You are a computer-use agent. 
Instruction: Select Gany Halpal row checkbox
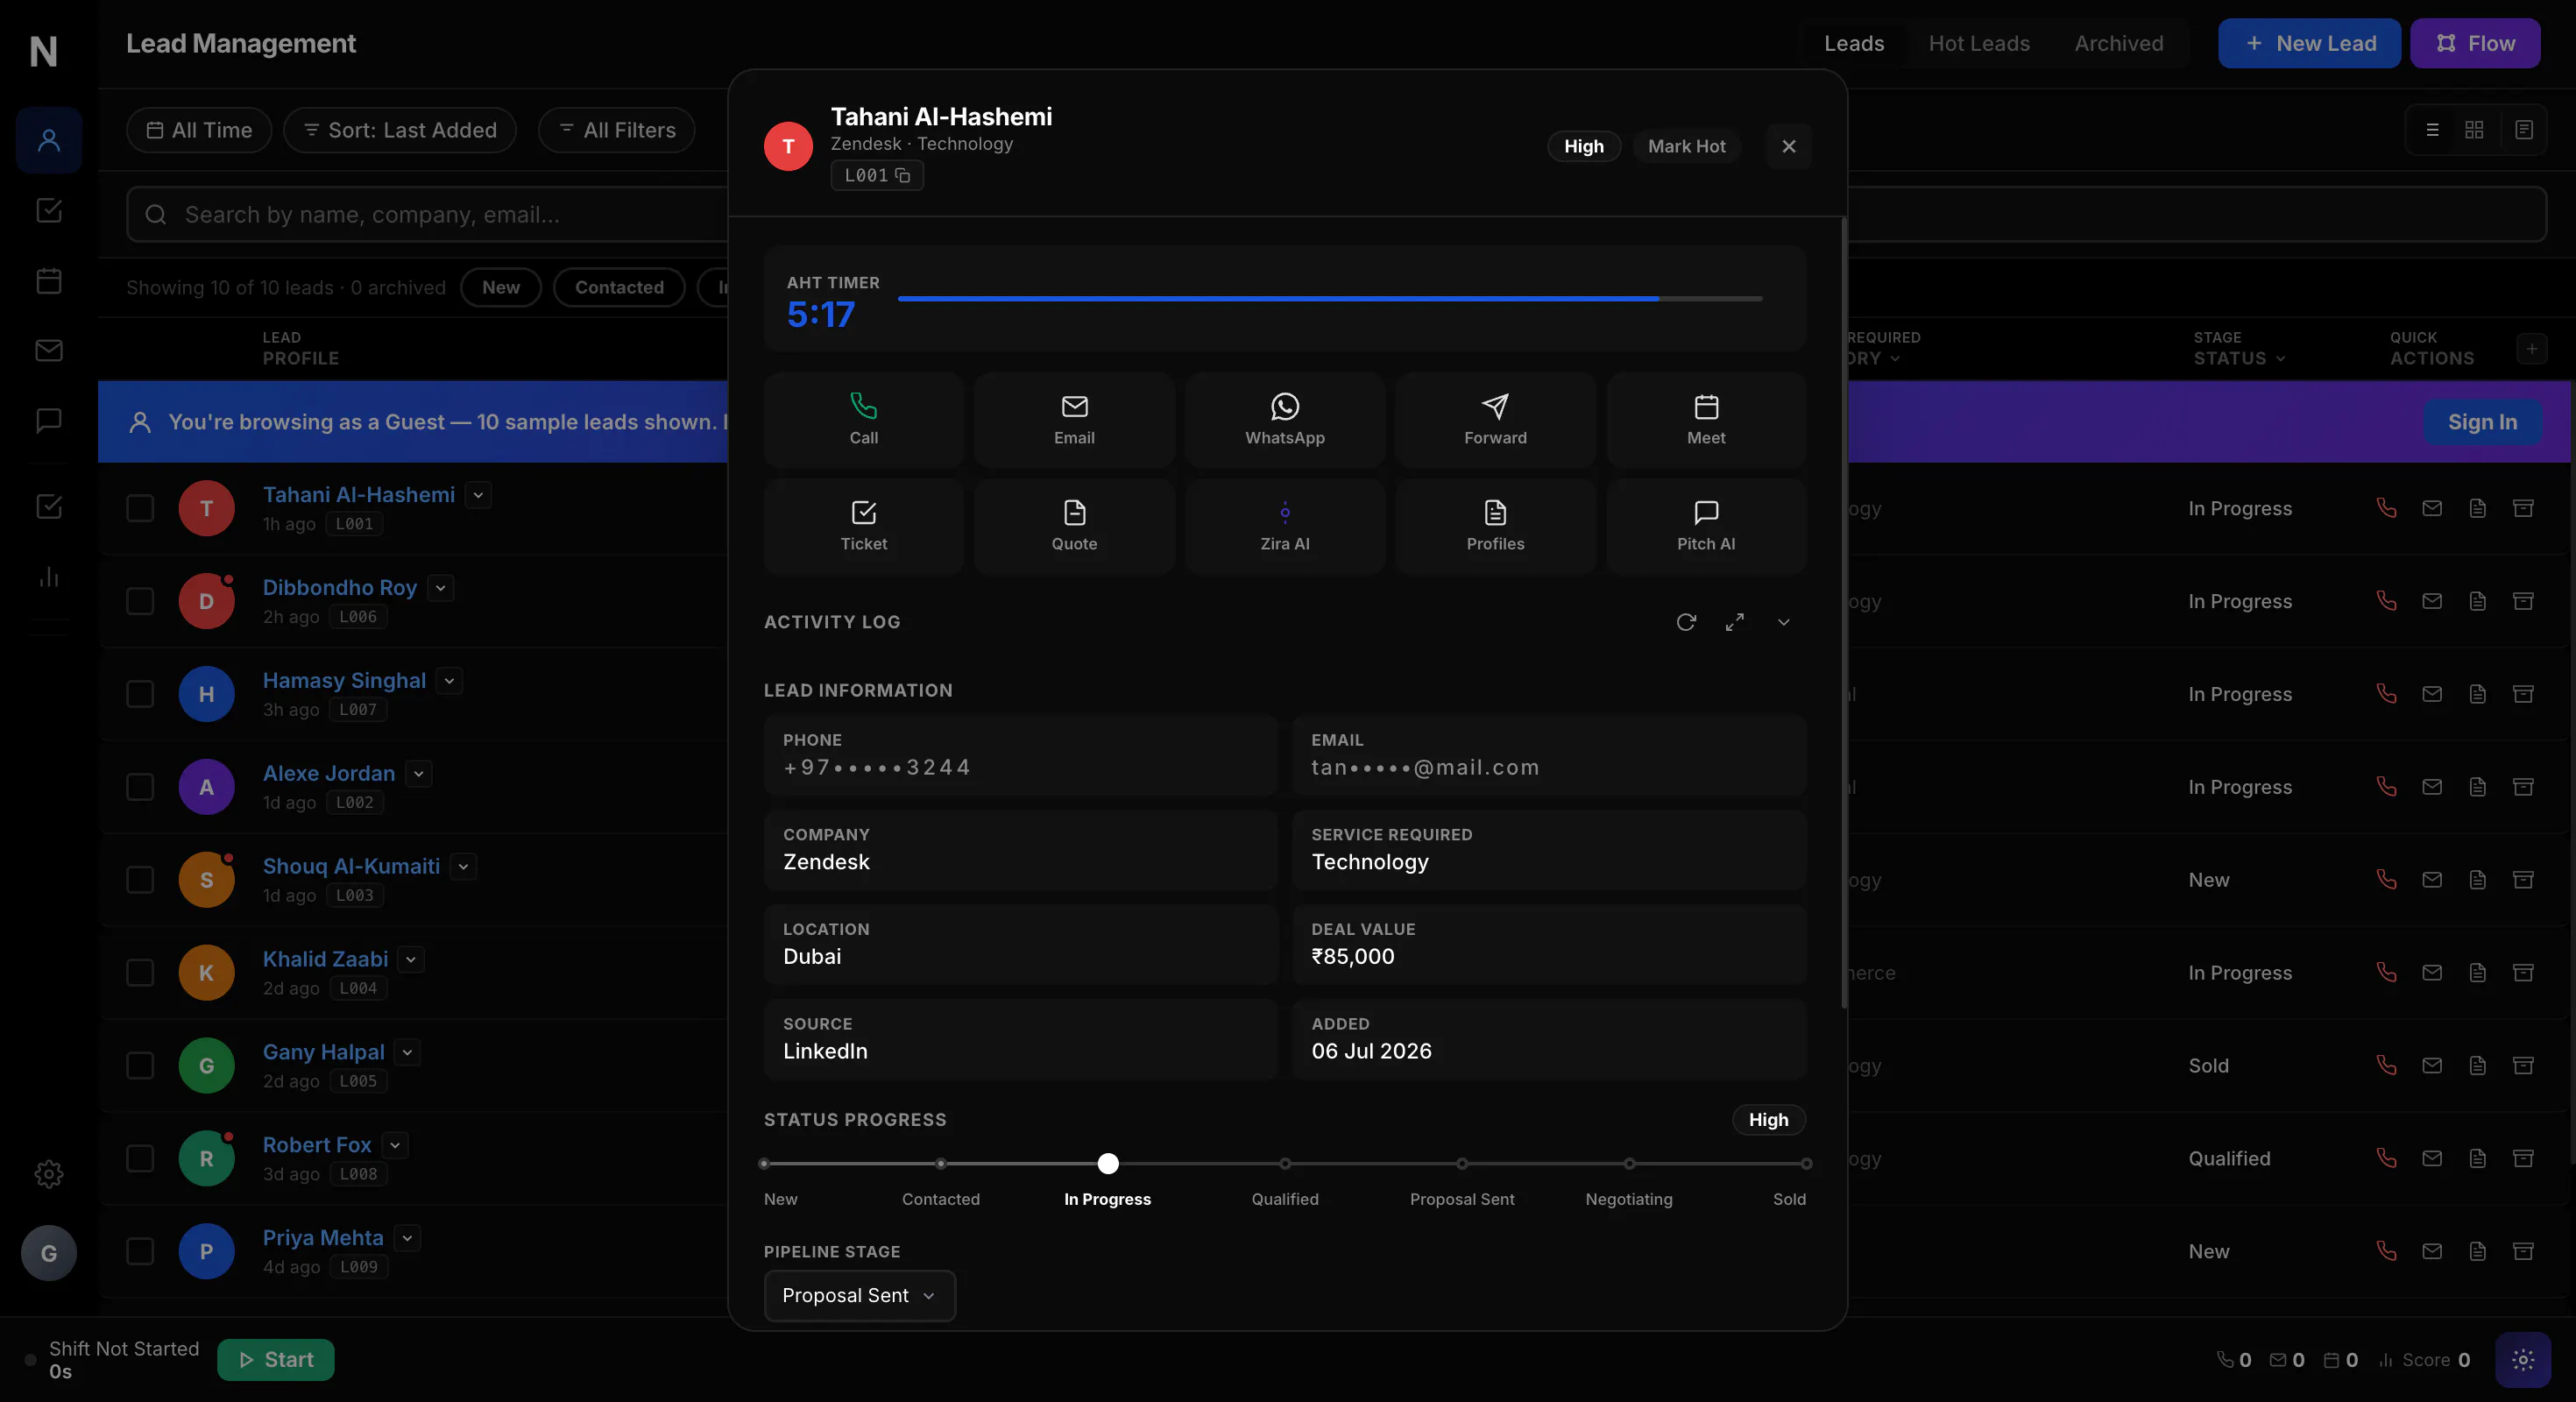(x=140, y=1066)
